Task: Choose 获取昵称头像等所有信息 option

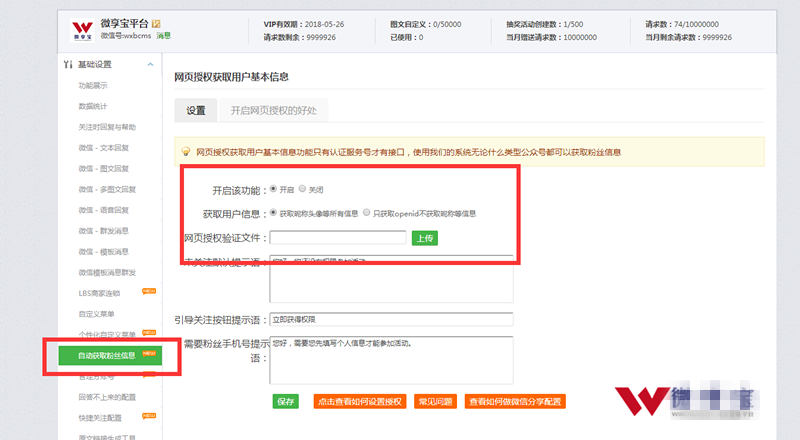Action: [x=274, y=213]
